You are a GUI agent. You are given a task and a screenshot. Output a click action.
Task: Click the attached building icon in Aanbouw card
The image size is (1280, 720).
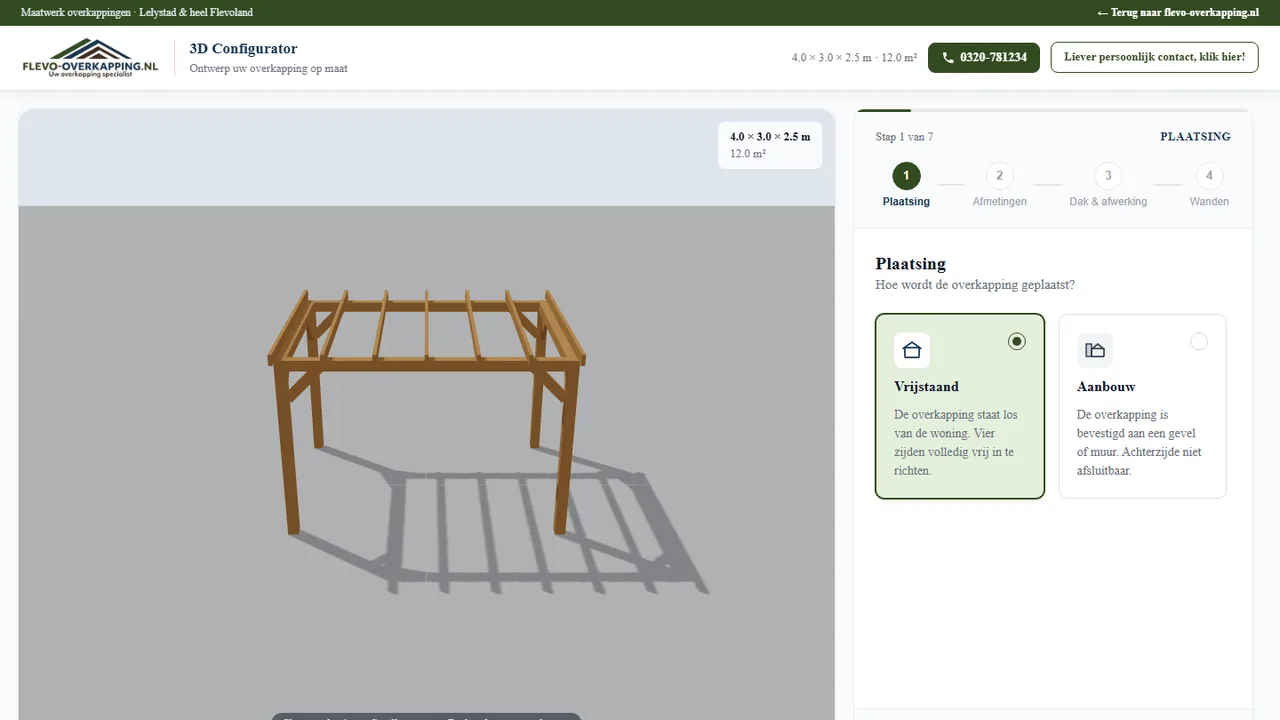1095,350
